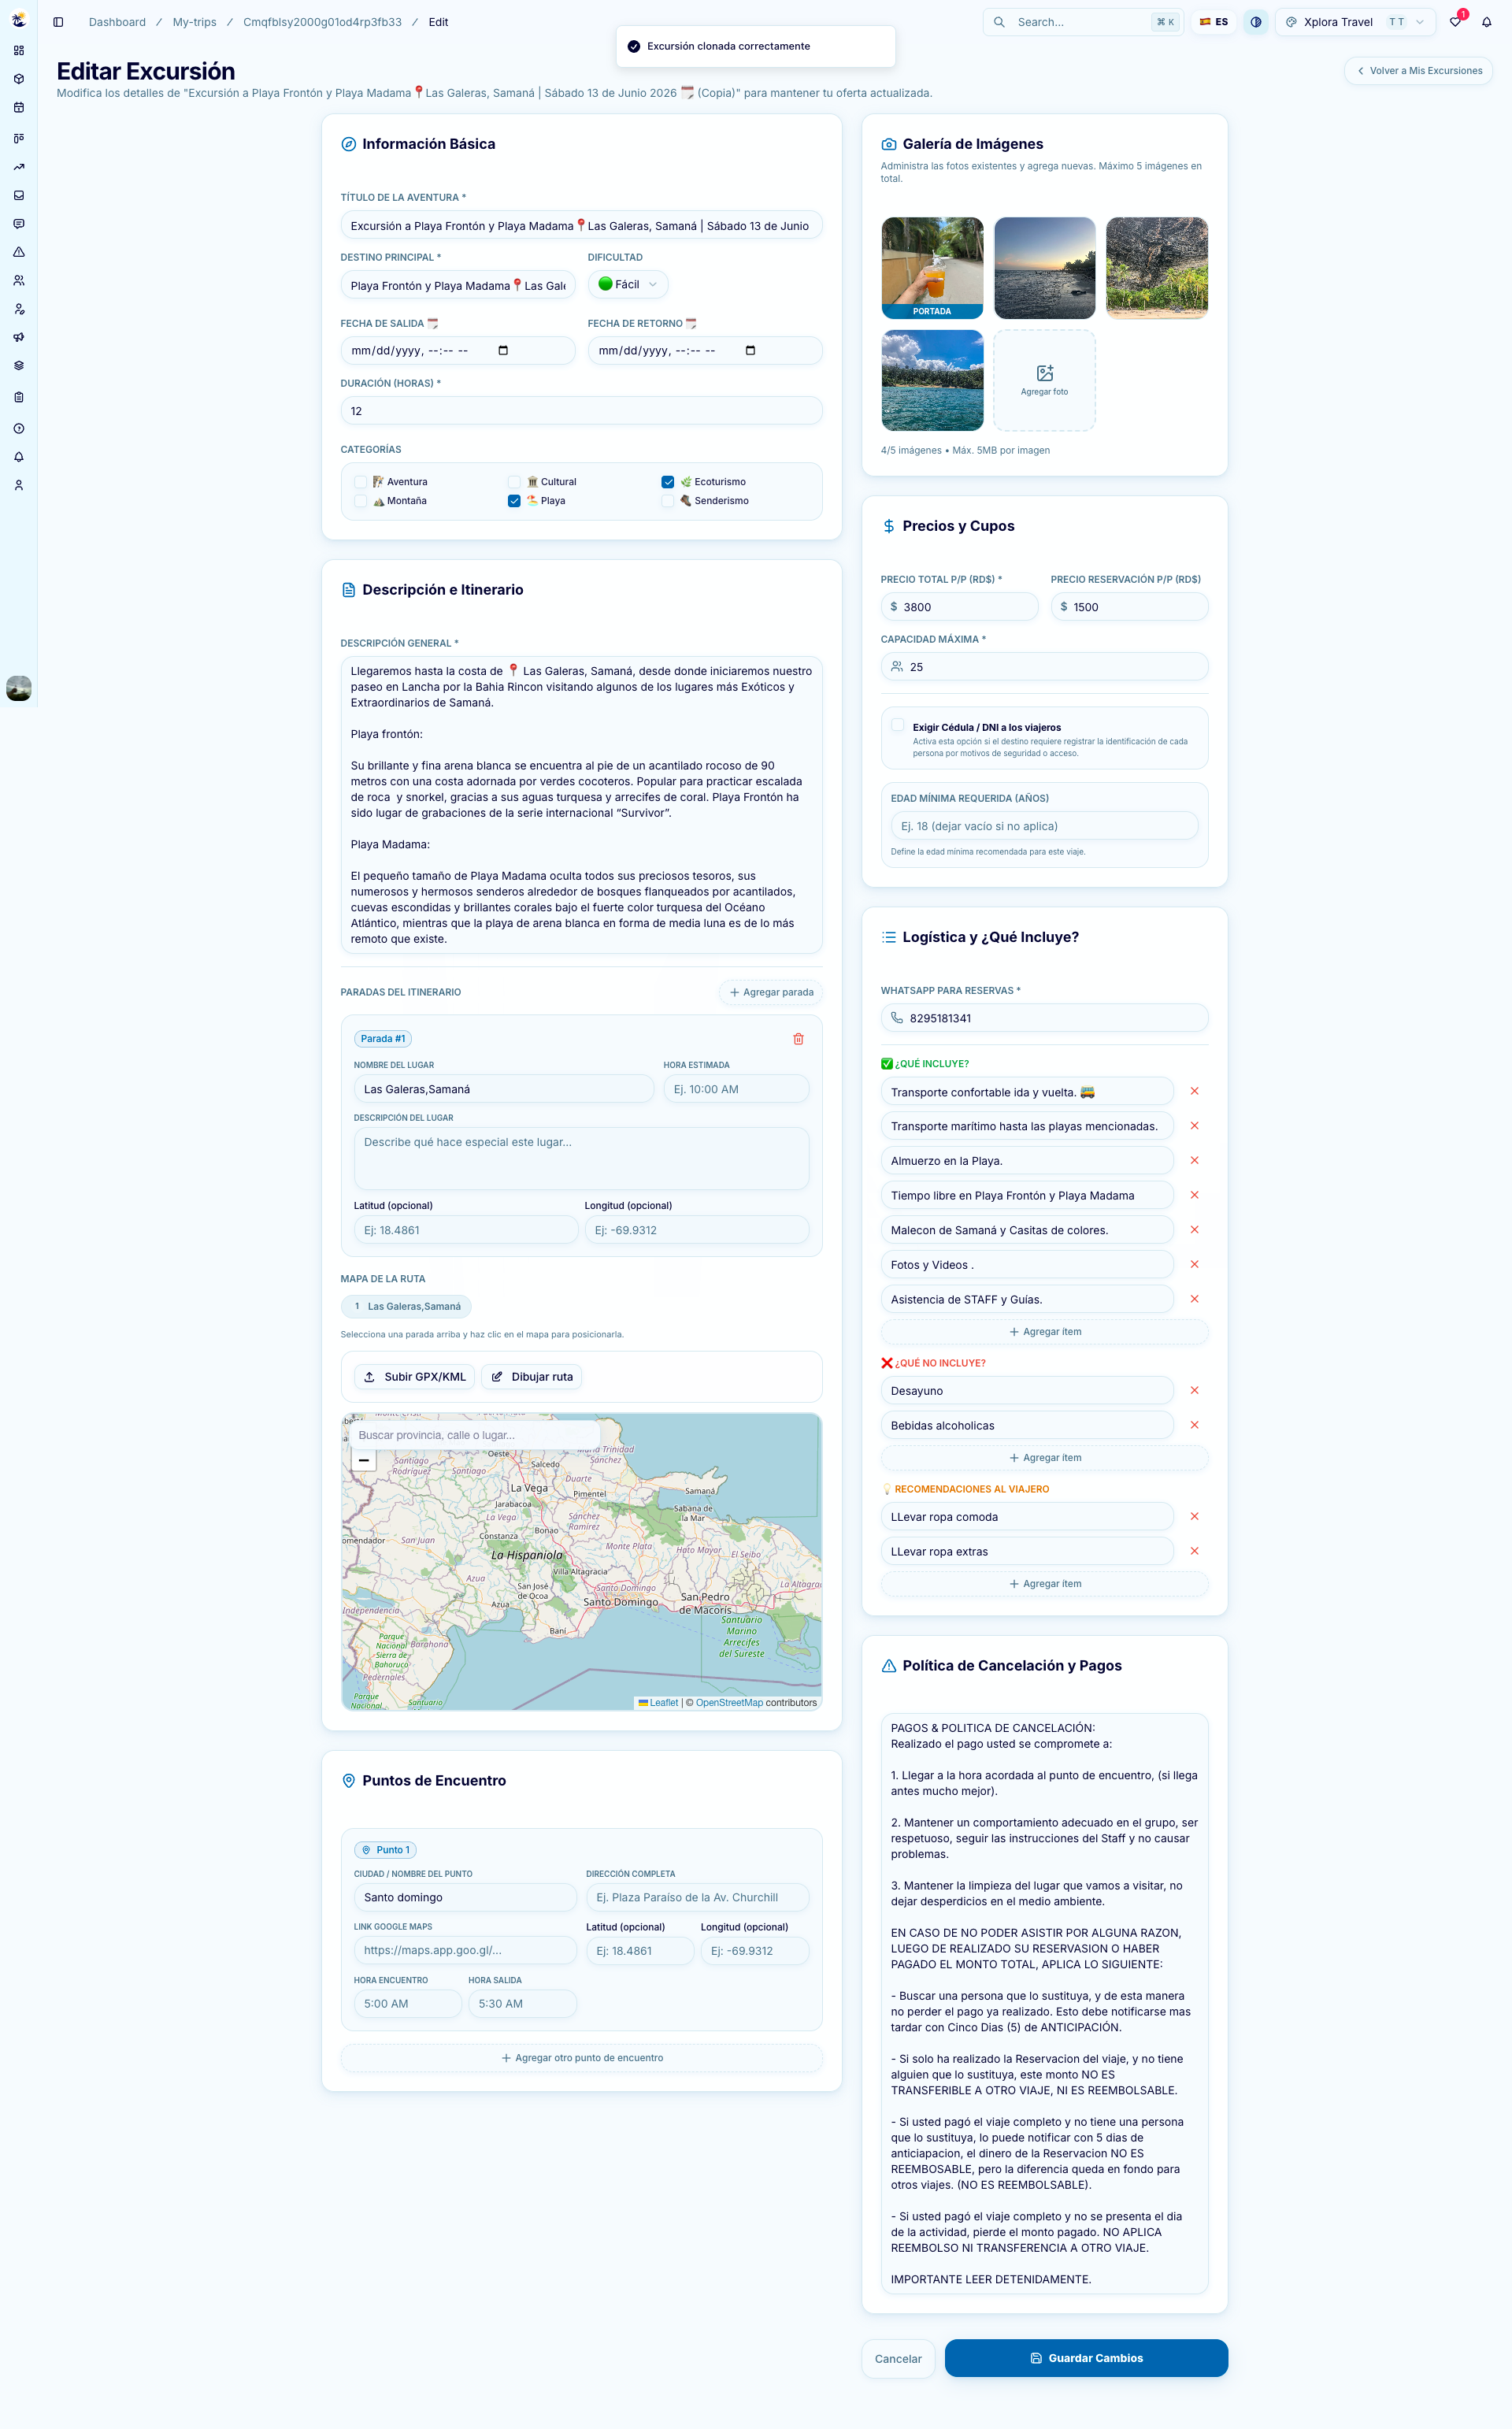Image resolution: width=1512 pixels, height=2429 pixels.
Task: Remove the 'LLevar ropa extras' recommendation
Action: (1194, 1551)
